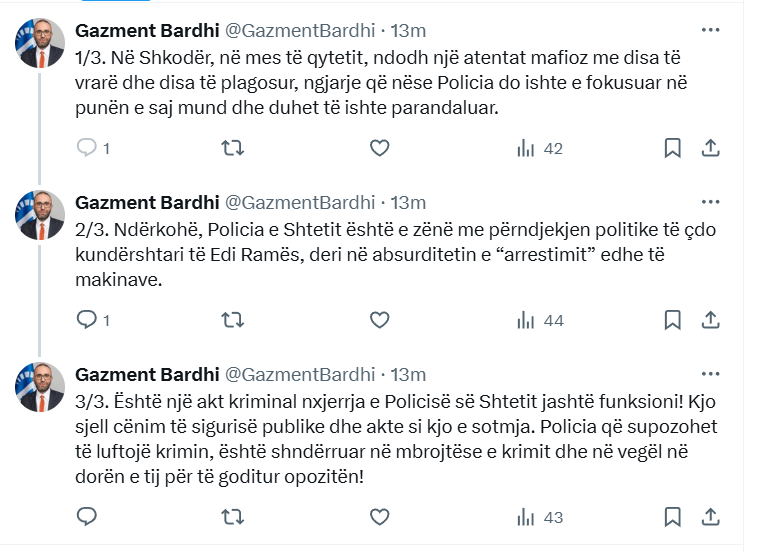This screenshot has height=552, width=758.
Task: Share the 1/3 tweet about Shkodër
Action: (x=710, y=148)
